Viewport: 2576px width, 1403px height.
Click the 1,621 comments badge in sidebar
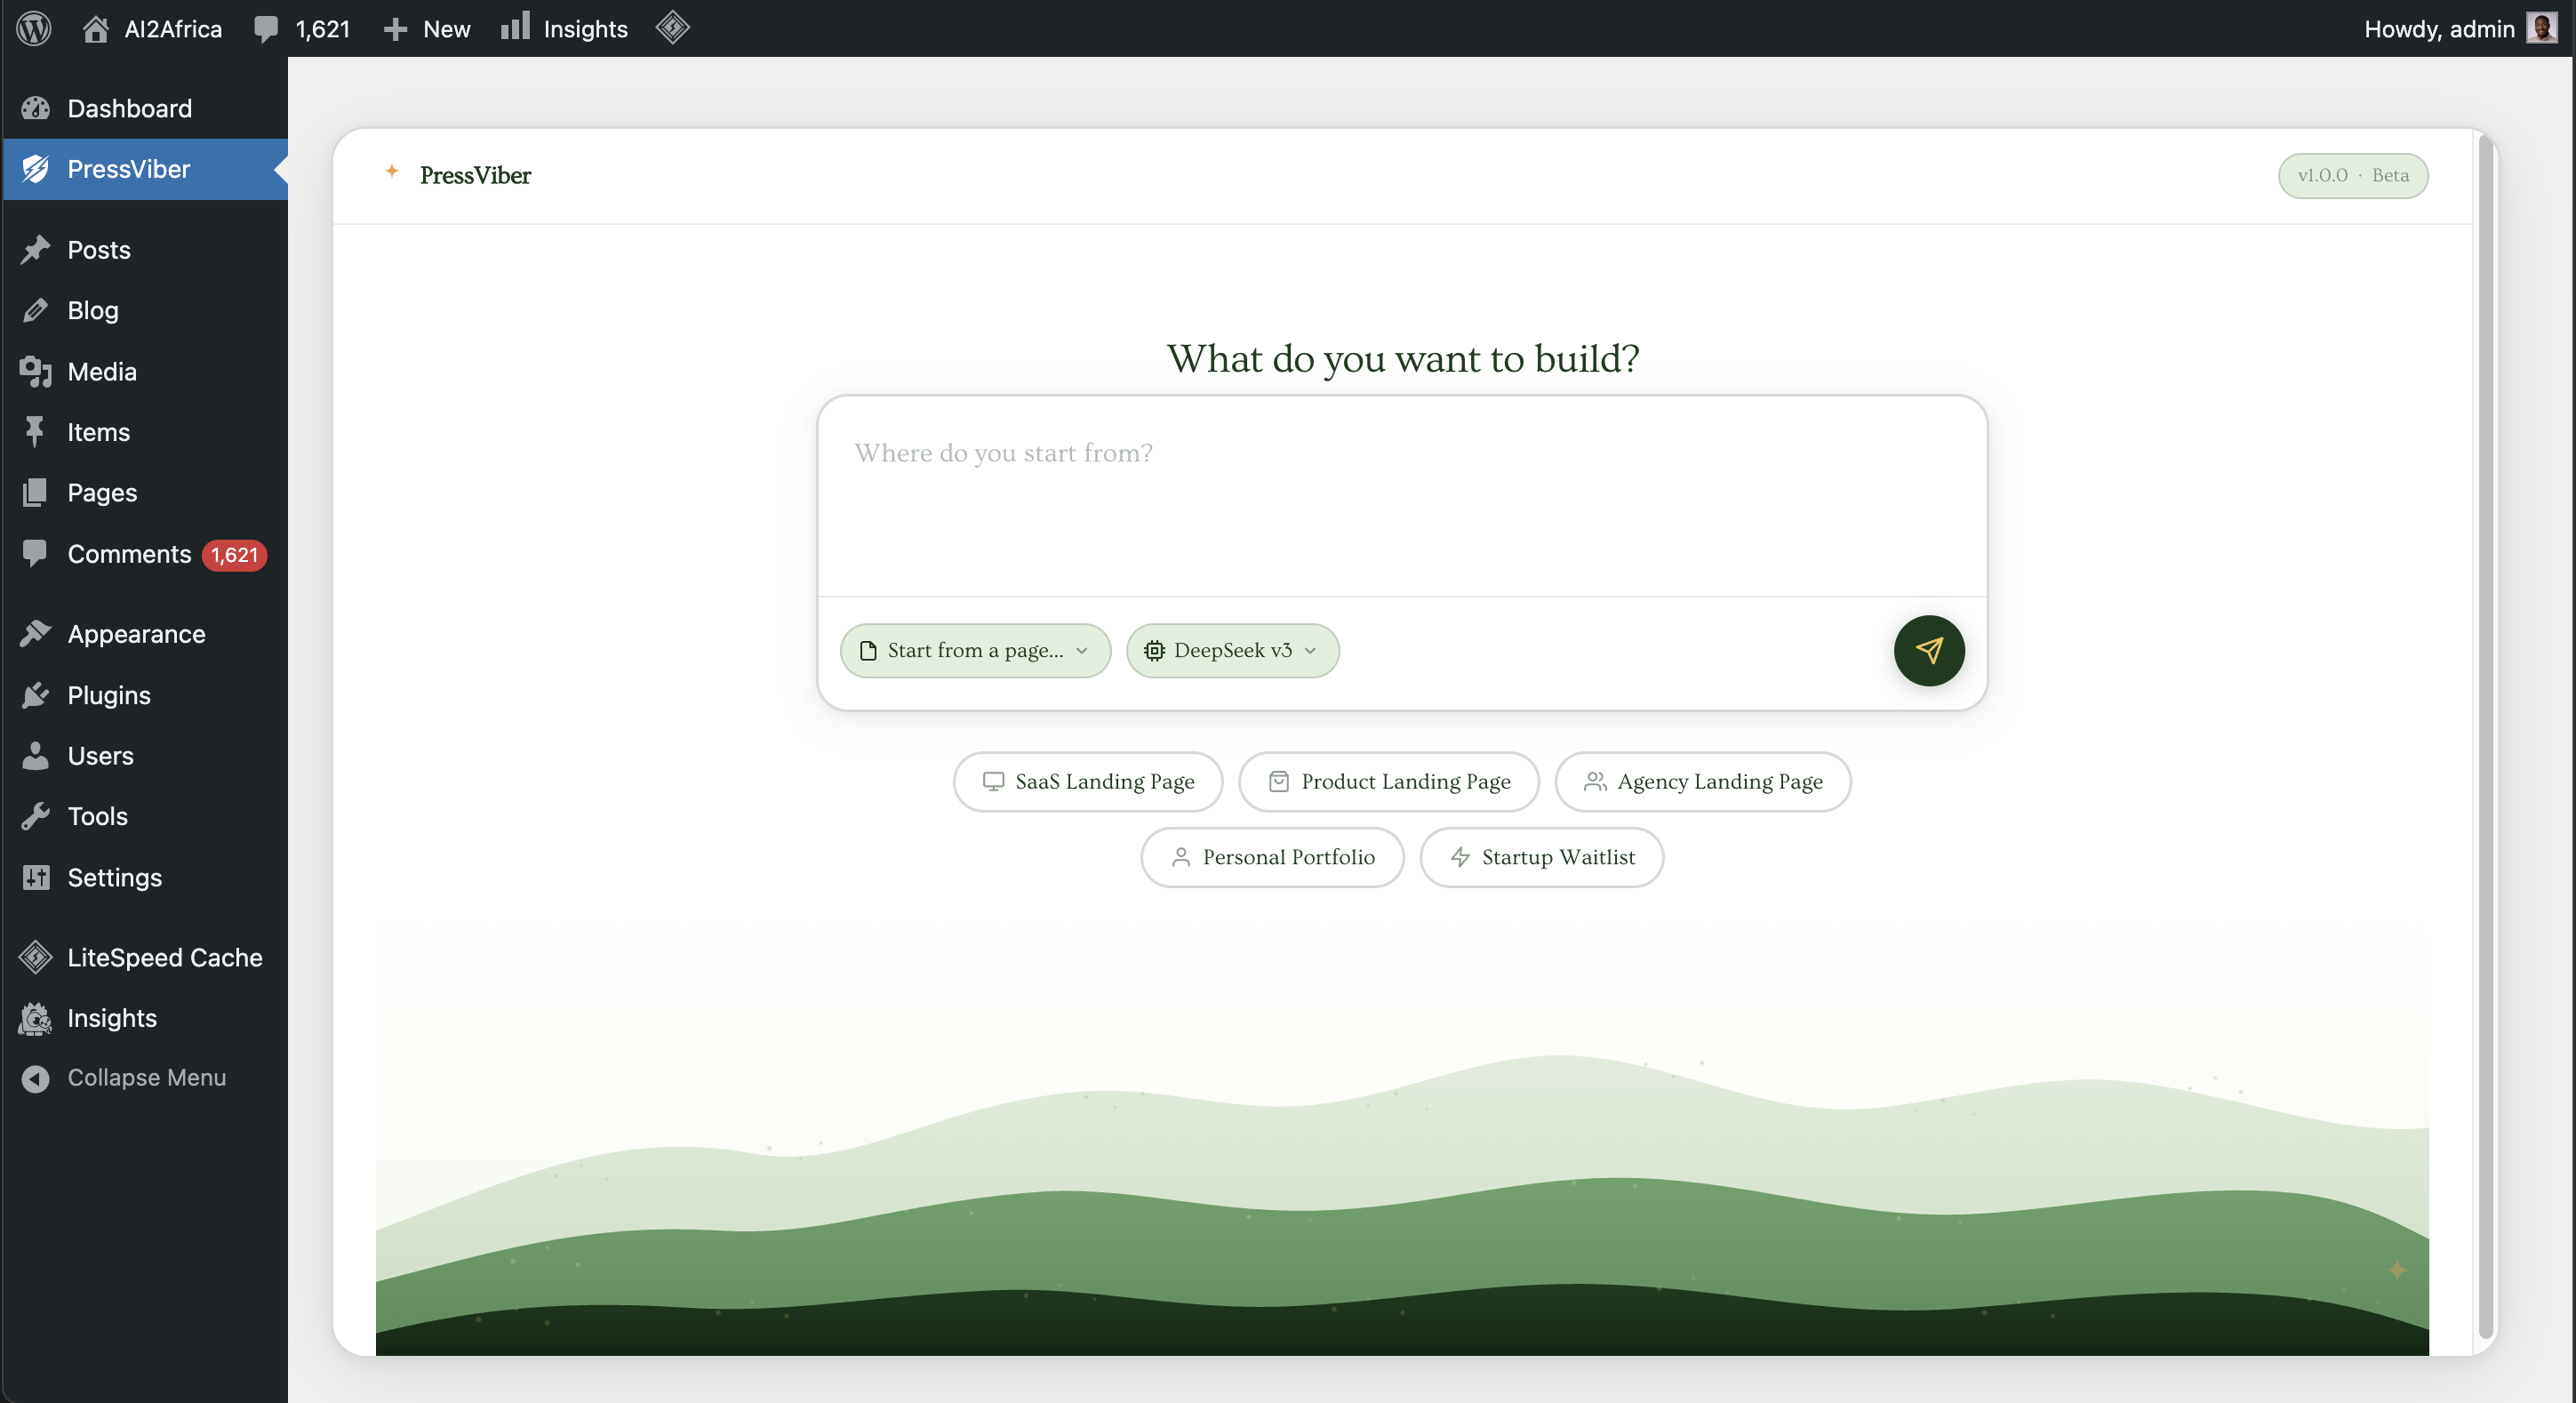(234, 555)
